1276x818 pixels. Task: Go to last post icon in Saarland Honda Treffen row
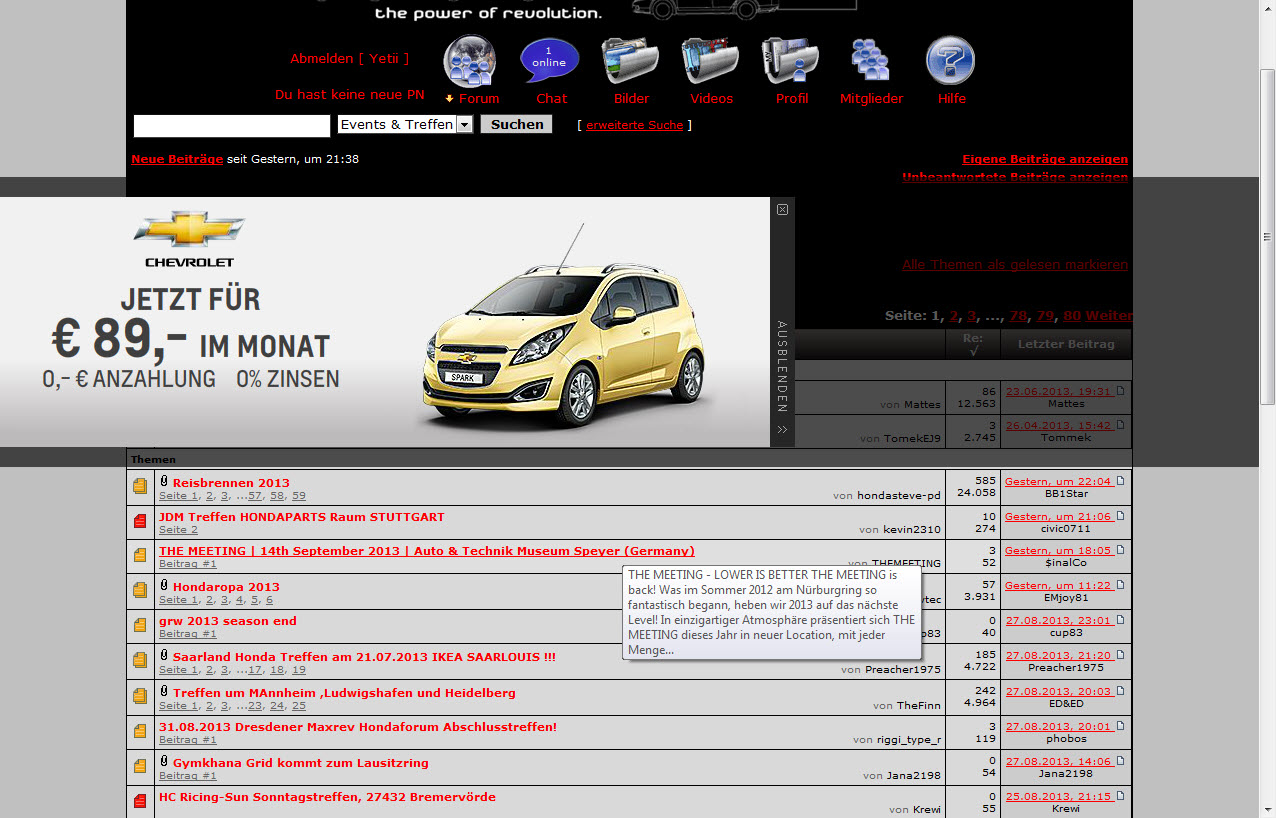pyautogui.click(x=1121, y=655)
